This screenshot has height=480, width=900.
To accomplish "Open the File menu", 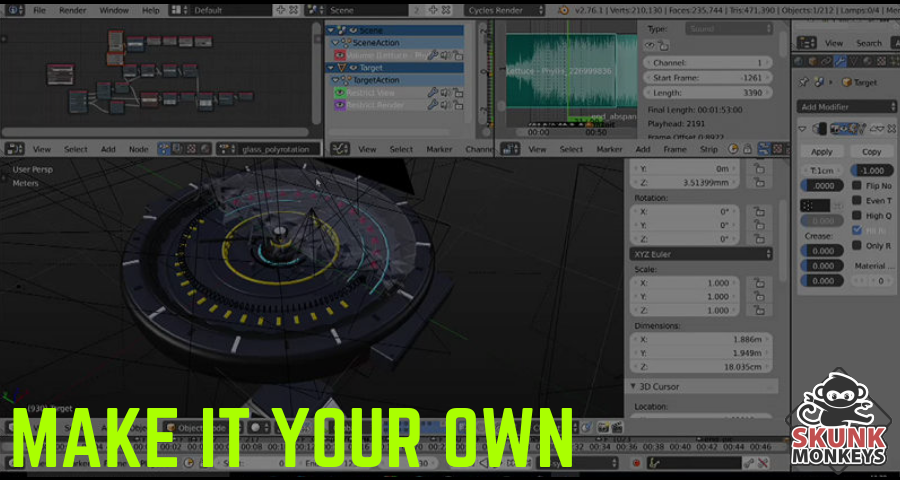I will click(40, 10).
